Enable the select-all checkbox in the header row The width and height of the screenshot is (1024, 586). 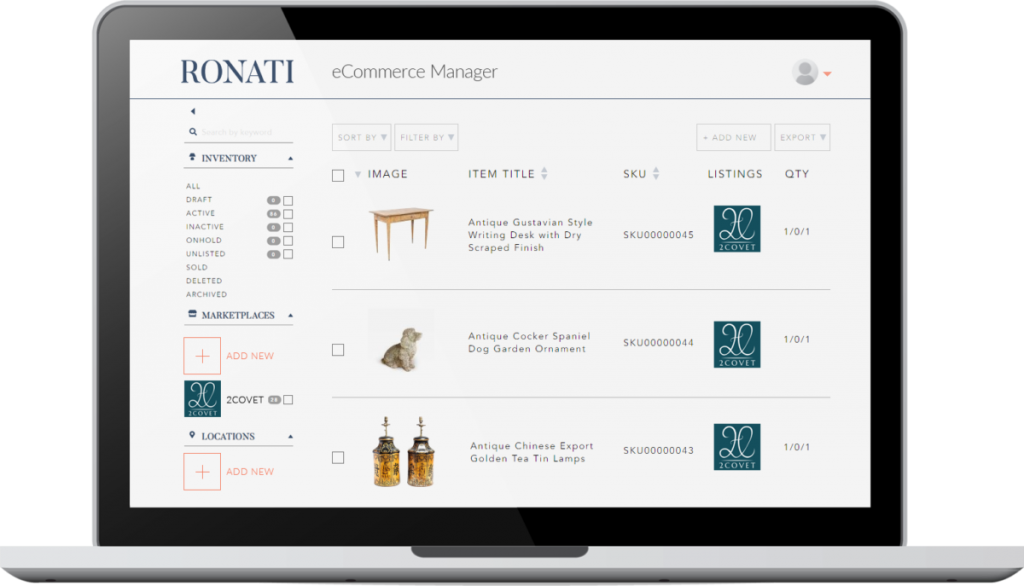[340, 173]
